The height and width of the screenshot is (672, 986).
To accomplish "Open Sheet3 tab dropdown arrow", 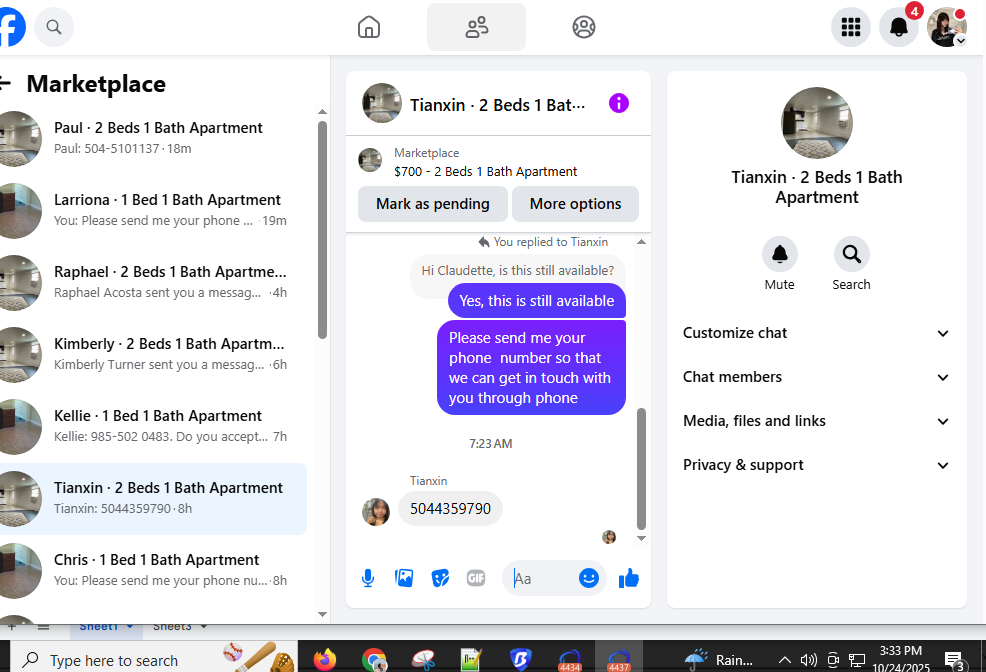I will [x=204, y=627].
